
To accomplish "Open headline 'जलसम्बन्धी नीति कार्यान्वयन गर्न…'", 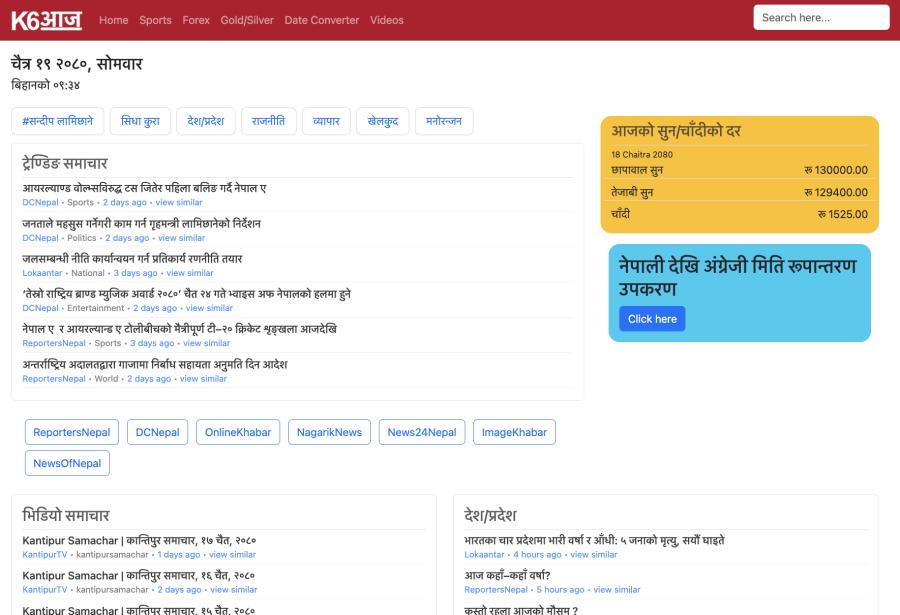I will pos(132,258).
